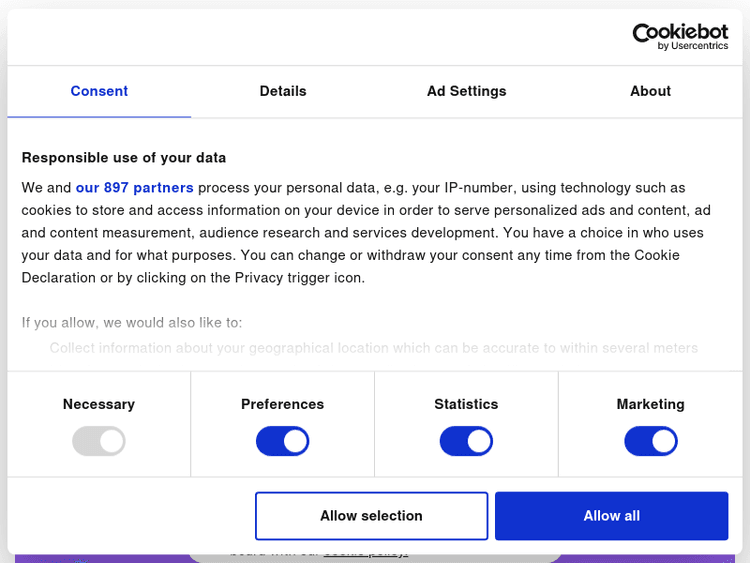Switch off the Marketing cookies toggle
The width and height of the screenshot is (750, 563).
pos(650,441)
